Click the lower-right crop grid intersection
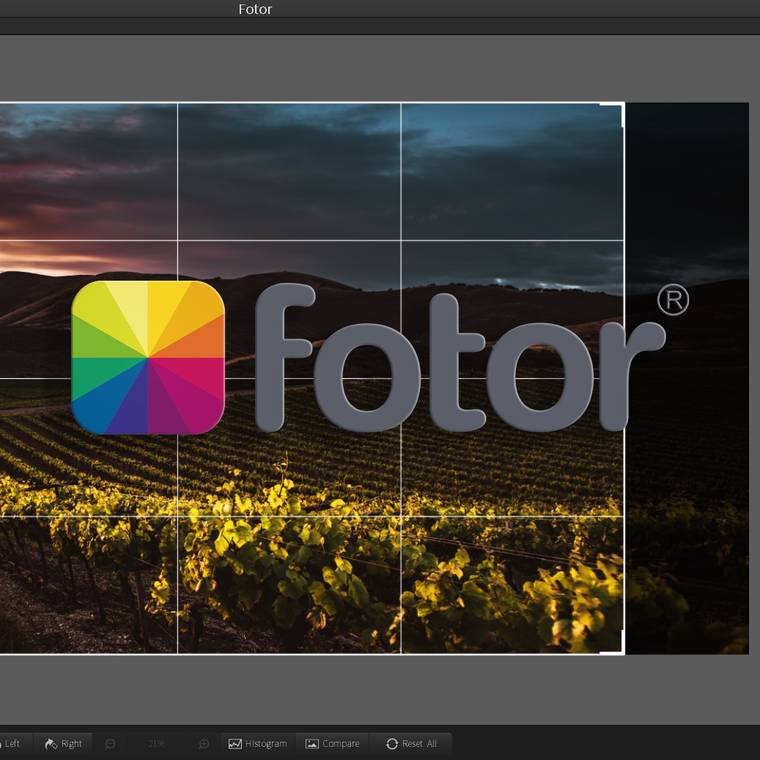 pyautogui.click(x=401, y=516)
